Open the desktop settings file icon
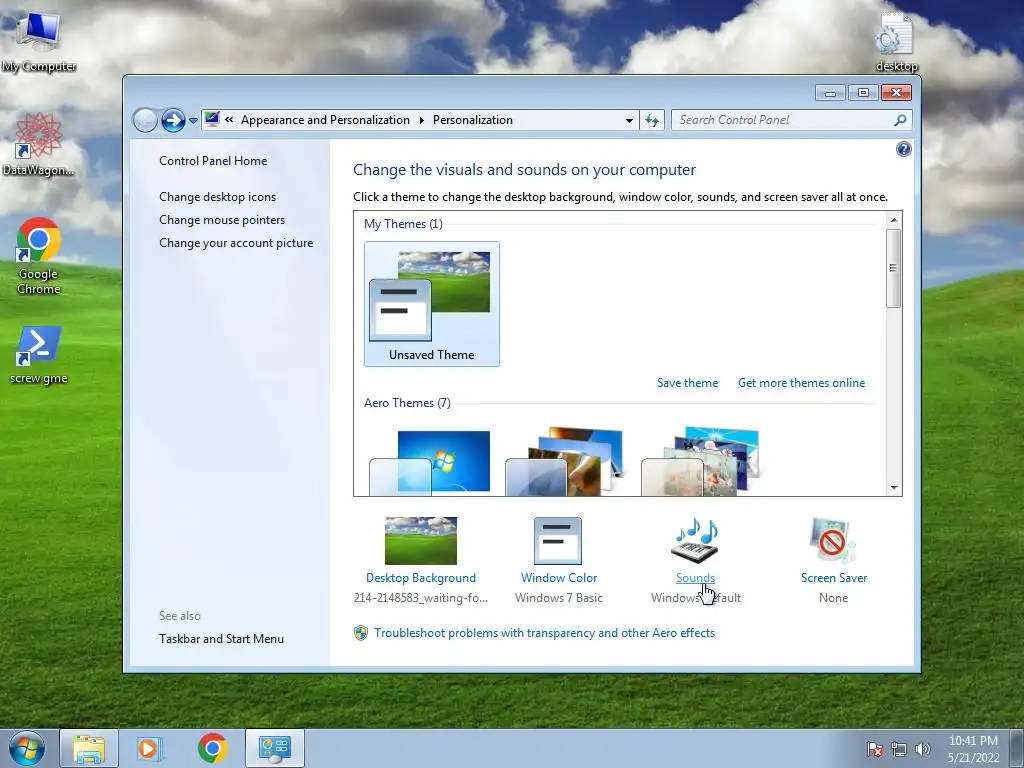This screenshot has width=1024, height=768. (896, 42)
